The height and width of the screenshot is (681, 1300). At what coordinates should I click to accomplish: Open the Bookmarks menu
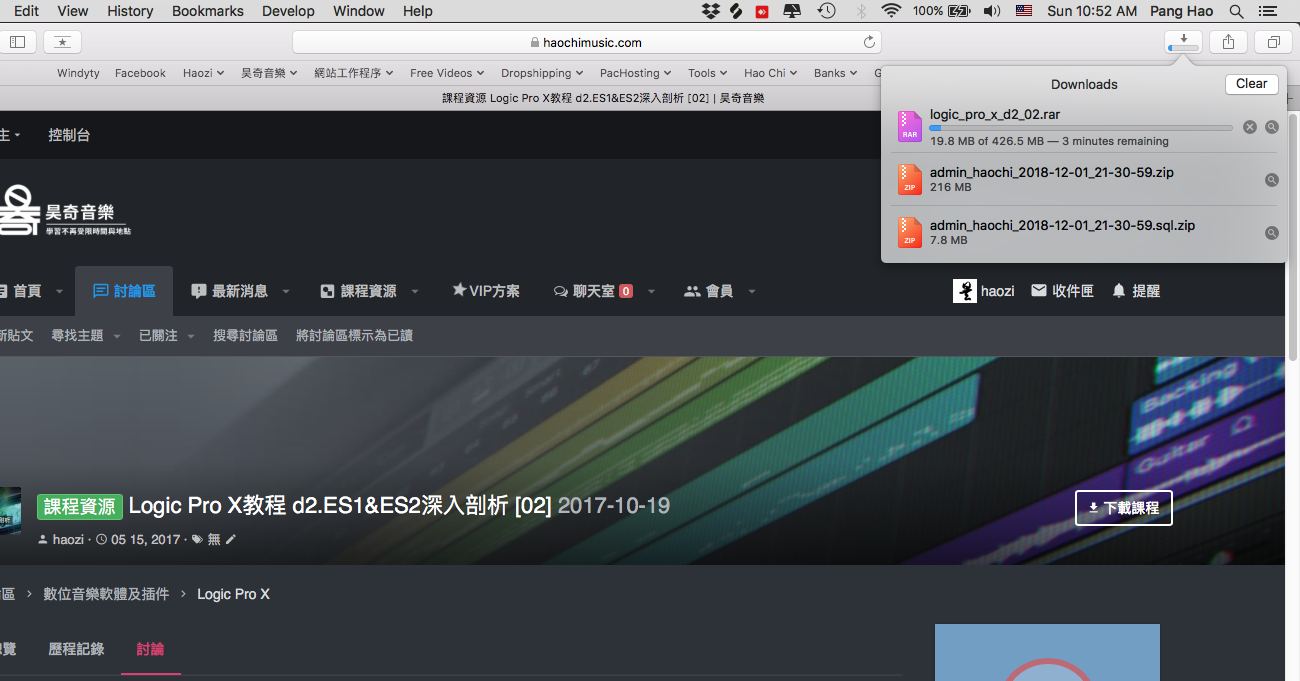208,11
